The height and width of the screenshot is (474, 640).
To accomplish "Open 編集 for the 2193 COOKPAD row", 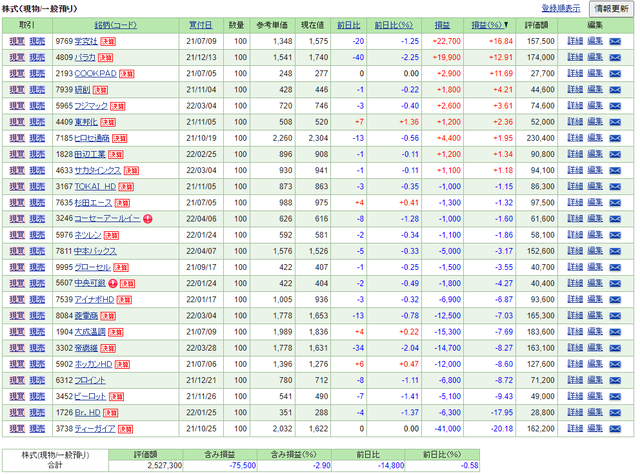I will [x=595, y=73].
